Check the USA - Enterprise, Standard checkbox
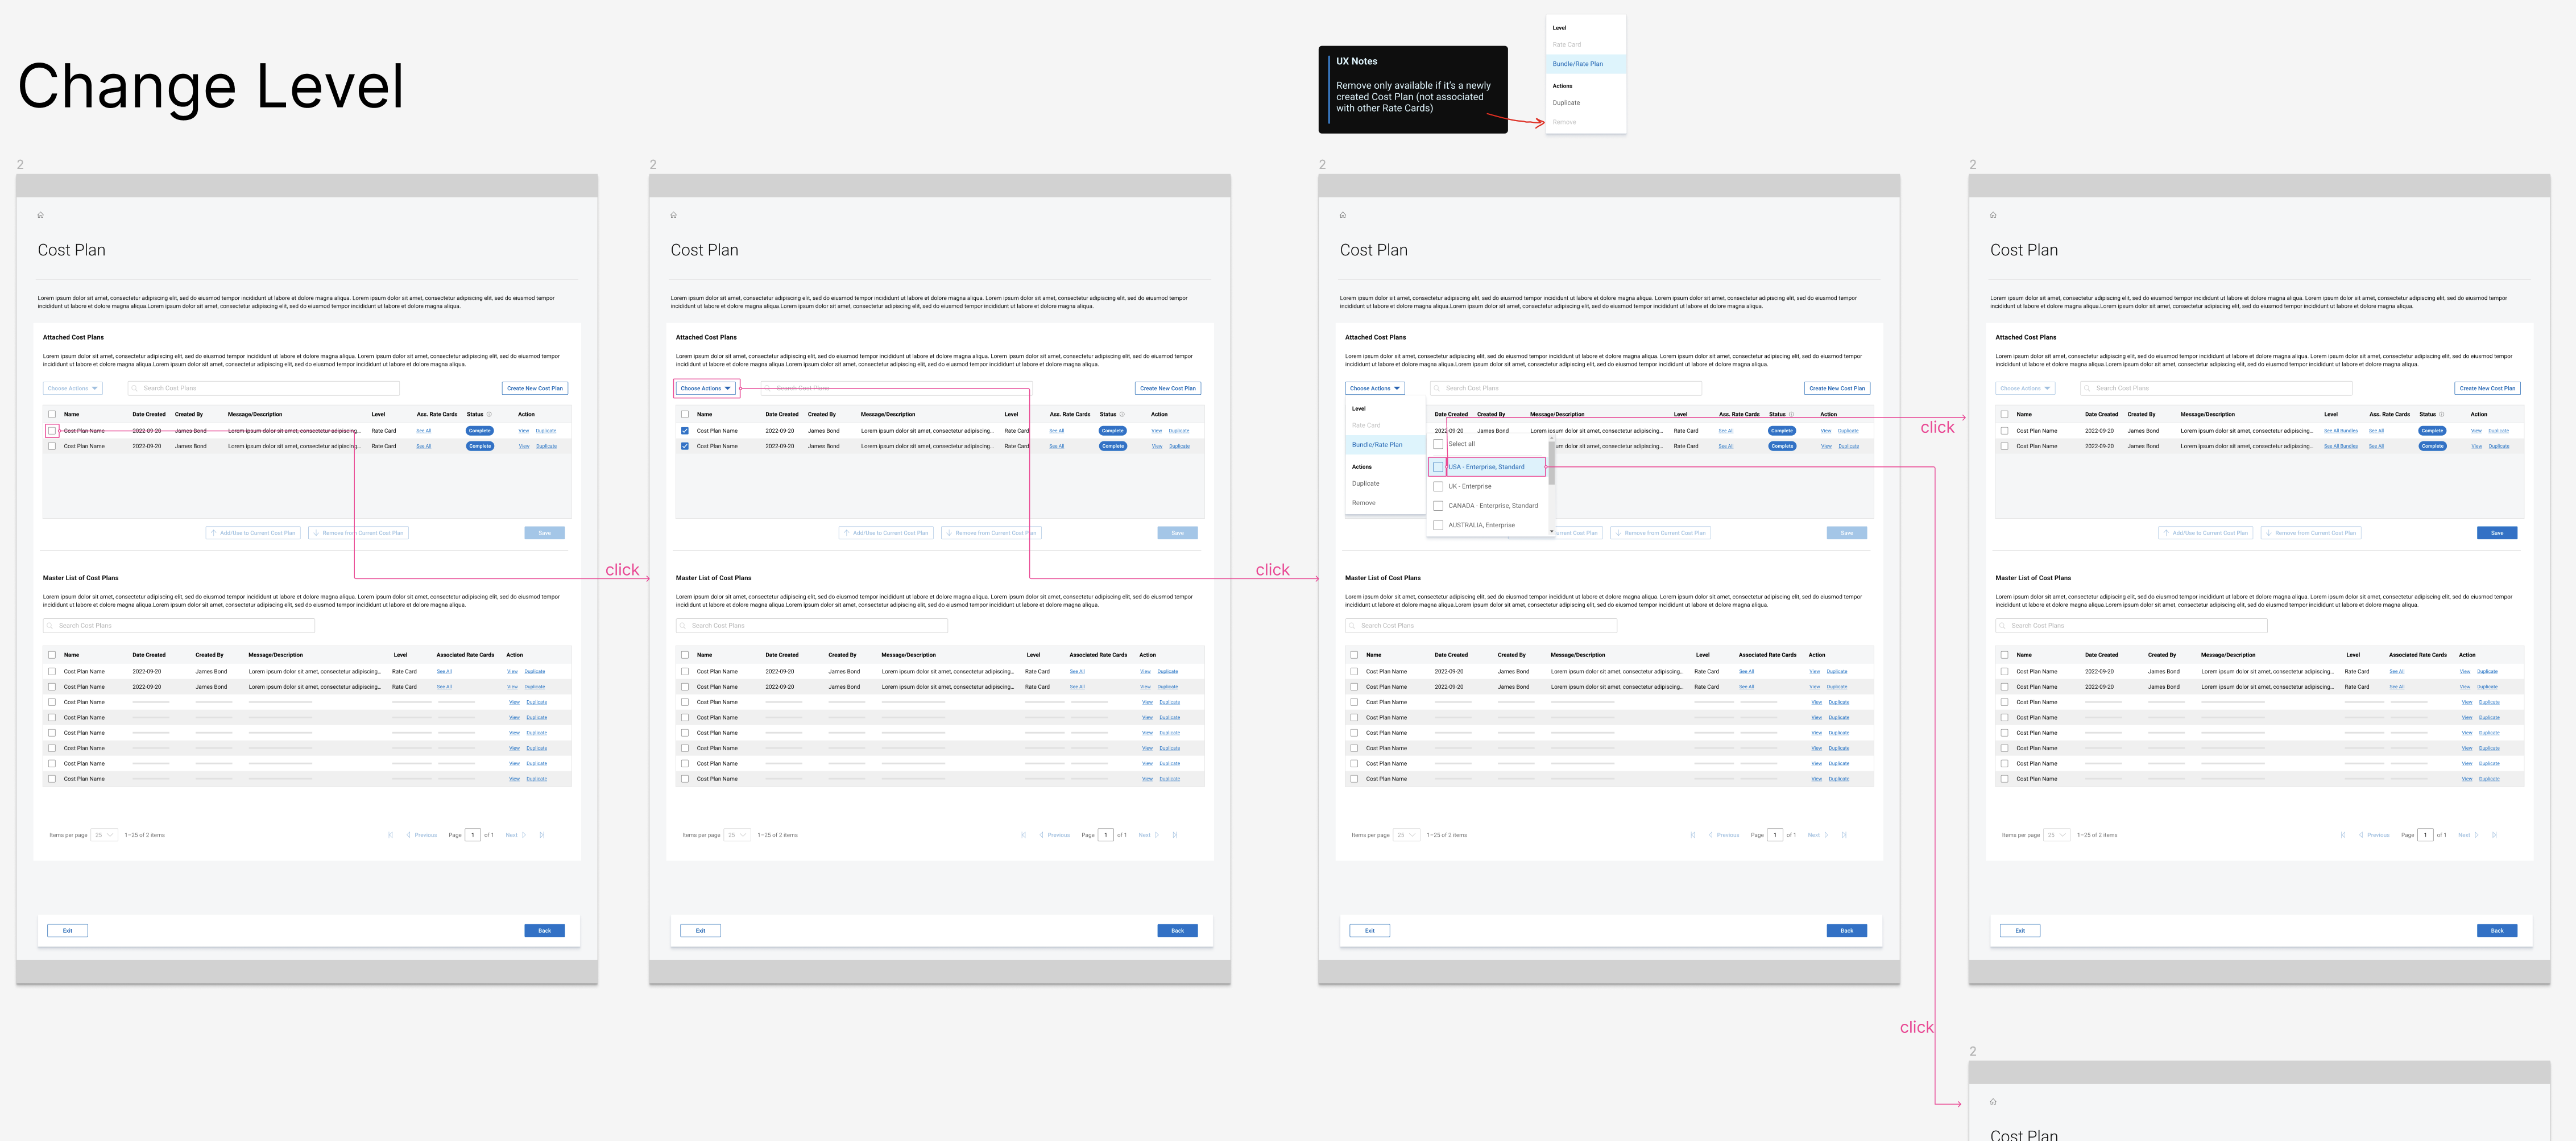 point(1438,467)
